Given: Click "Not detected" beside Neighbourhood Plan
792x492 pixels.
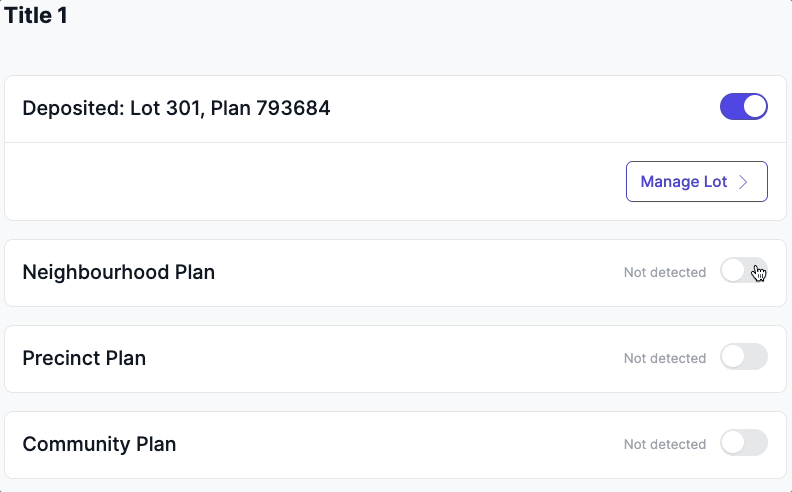Looking at the screenshot, I should [664, 272].
